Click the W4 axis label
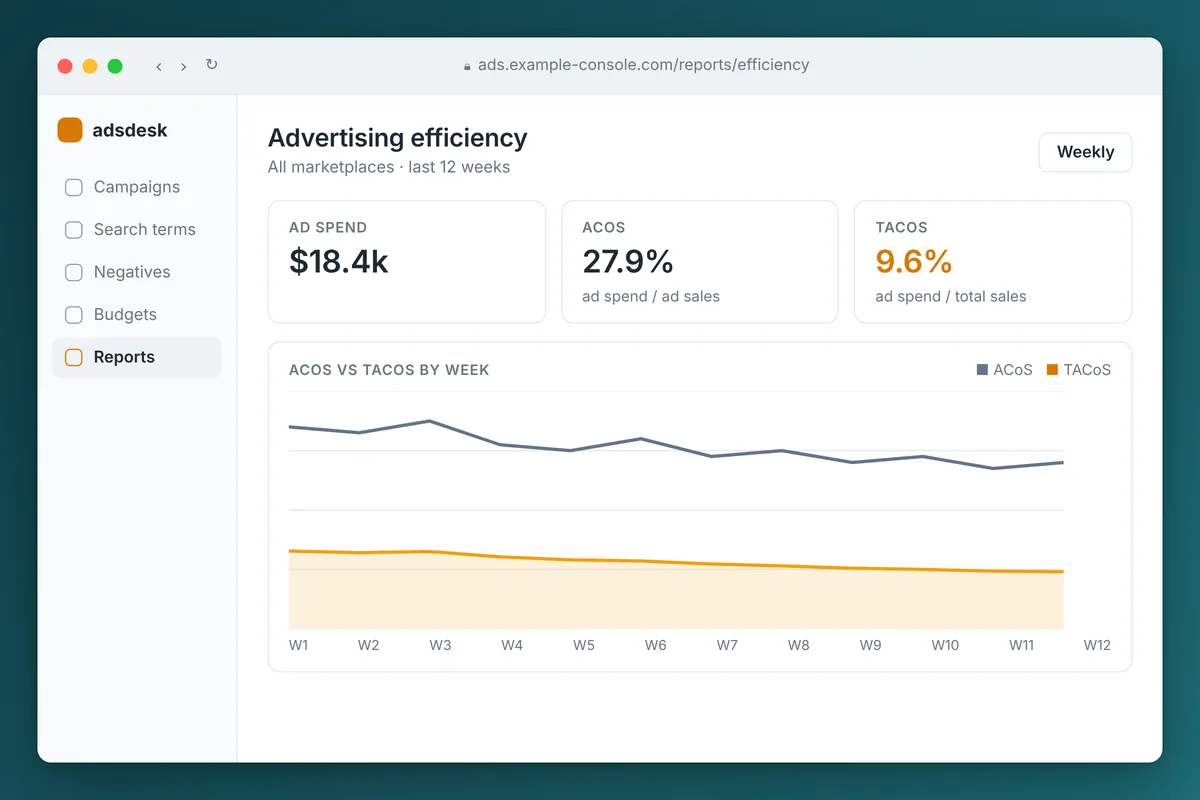The width and height of the screenshot is (1200, 800). (512, 645)
